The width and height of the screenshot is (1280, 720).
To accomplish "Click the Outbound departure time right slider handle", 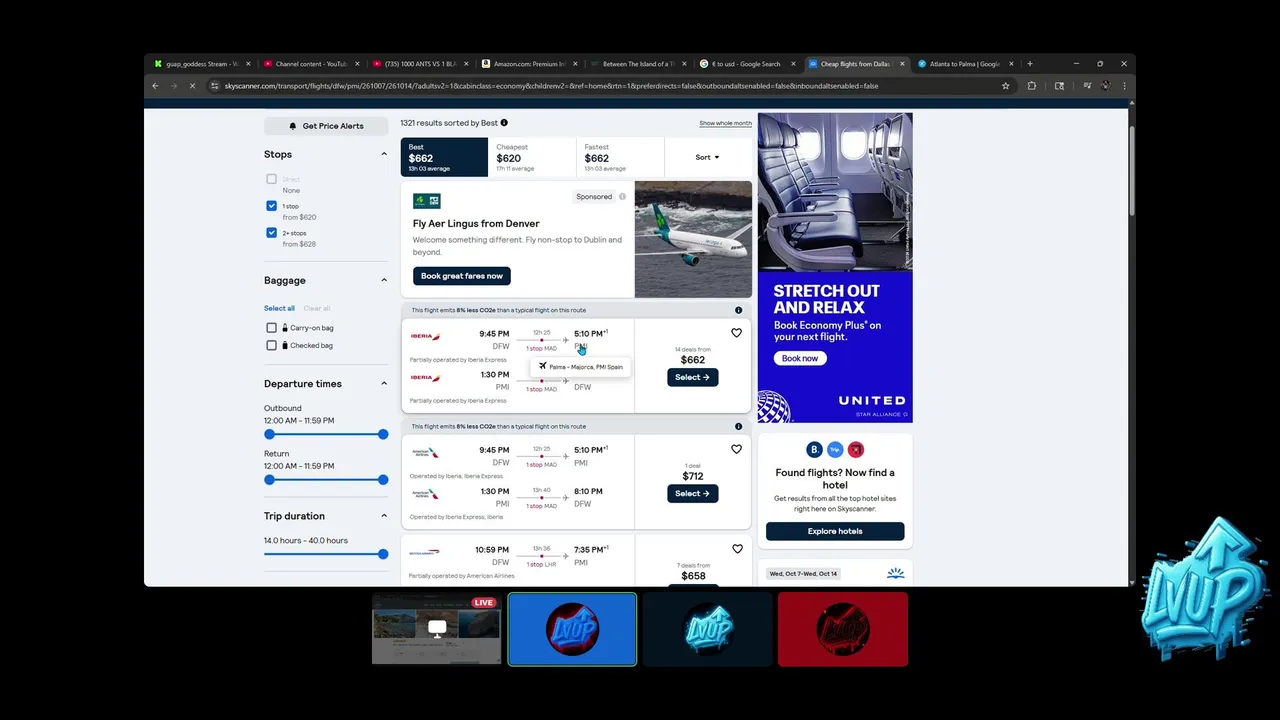I will [383, 434].
